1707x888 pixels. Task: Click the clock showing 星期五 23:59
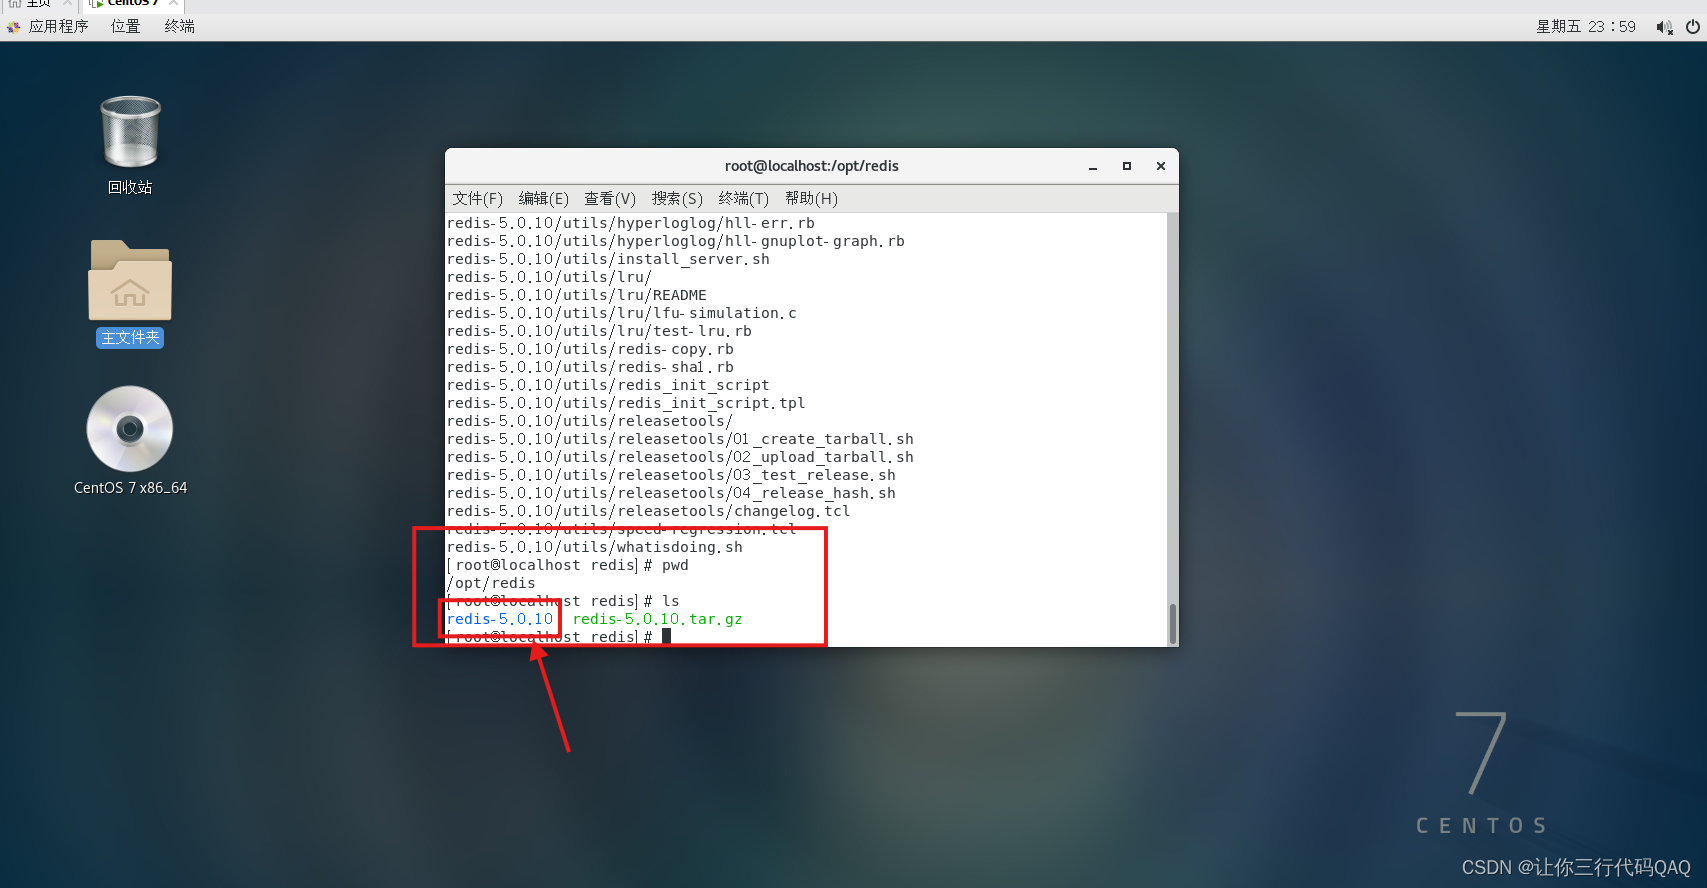click(x=1586, y=27)
